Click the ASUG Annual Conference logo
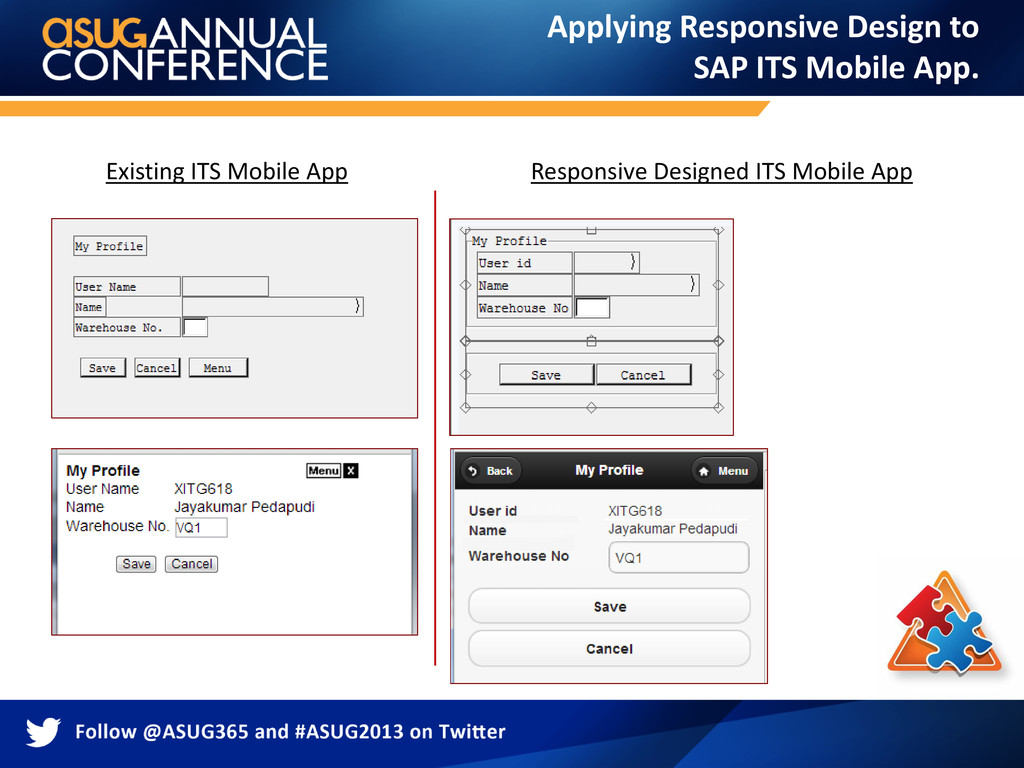This screenshot has width=1024, height=768. [185, 48]
